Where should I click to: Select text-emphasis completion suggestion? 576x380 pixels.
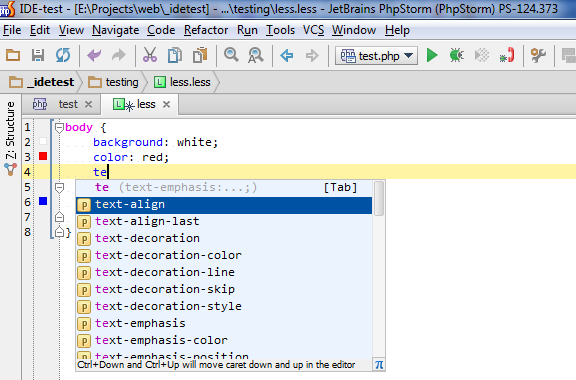(224, 323)
